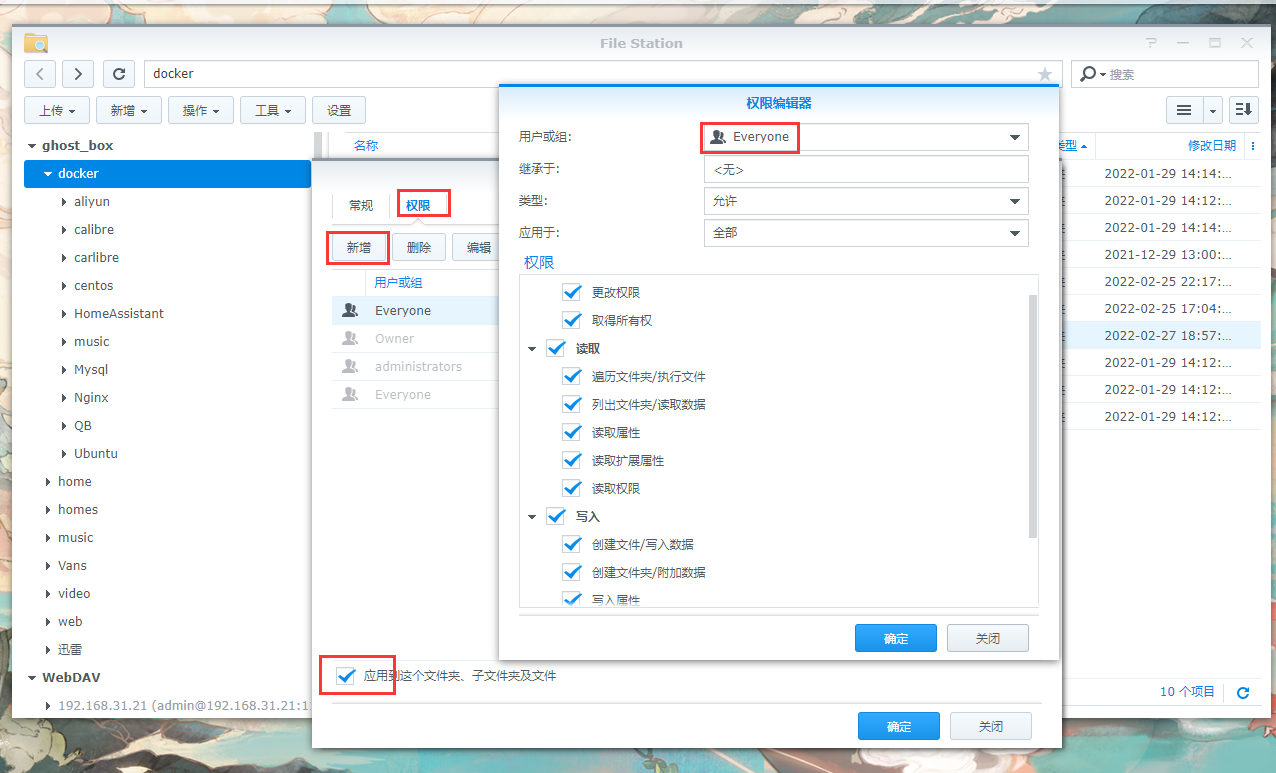The height and width of the screenshot is (773, 1276).
Task: Switch to list view mode icon
Action: tap(1184, 110)
